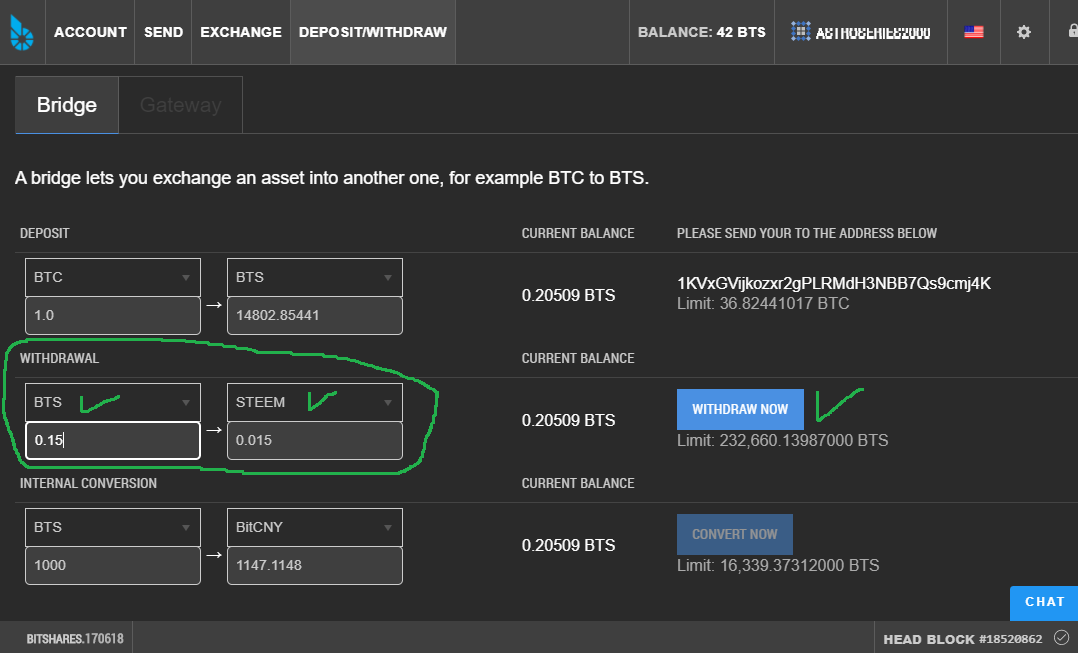Change language via US flag icon
1078x653 pixels.
pyautogui.click(x=974, y=32)
